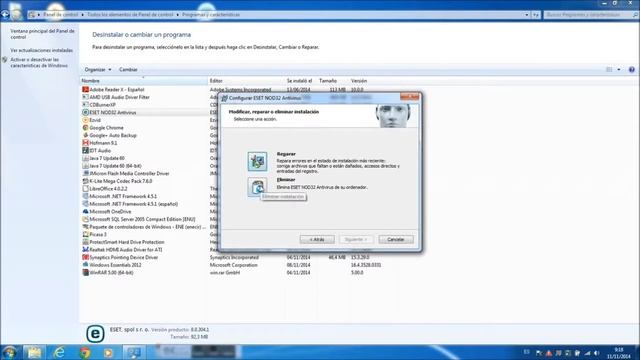Click the Google+ Auto Backup icon
The width and height of the screenshot is (640, 360).
click(x=85, y=135)
